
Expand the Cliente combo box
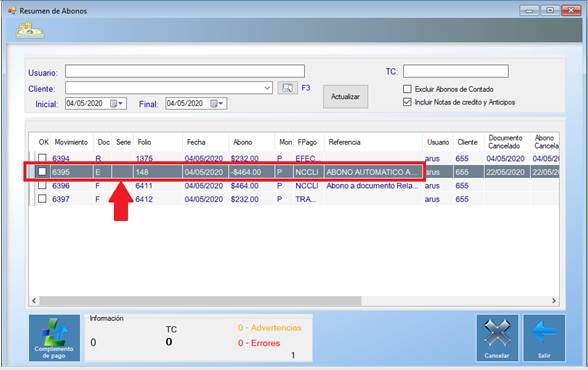pos(267,88)
